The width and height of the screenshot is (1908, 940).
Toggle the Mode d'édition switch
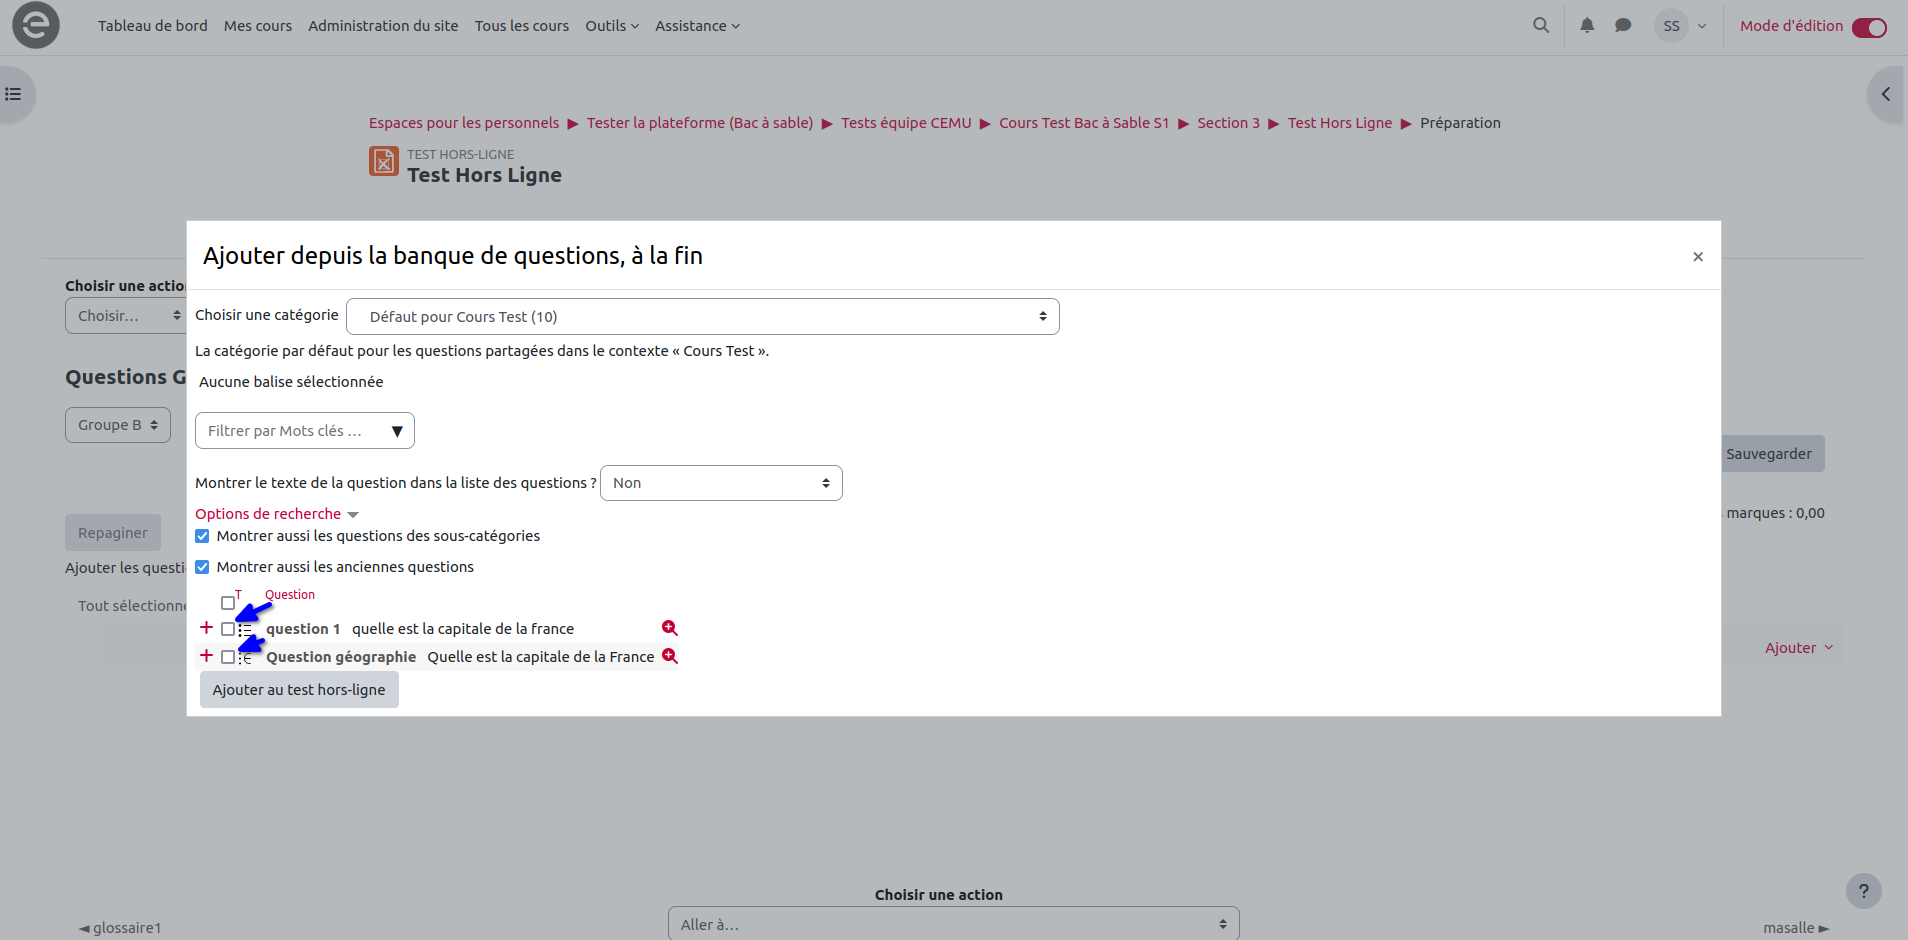click(1868, 27)
